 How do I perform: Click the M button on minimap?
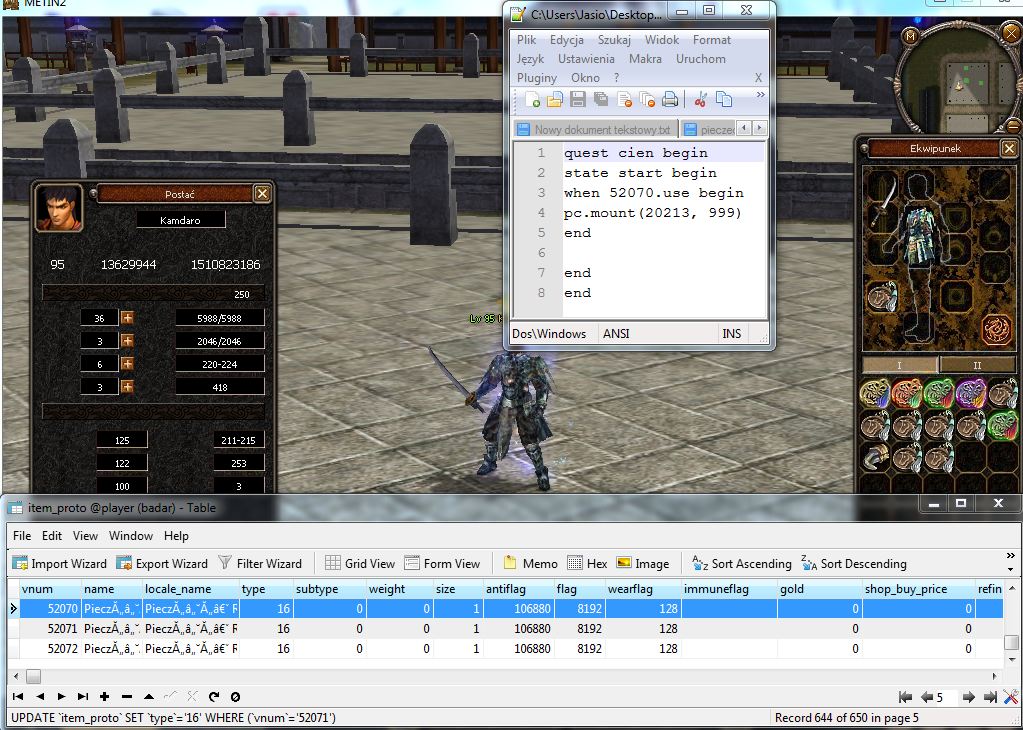(911, 37)
